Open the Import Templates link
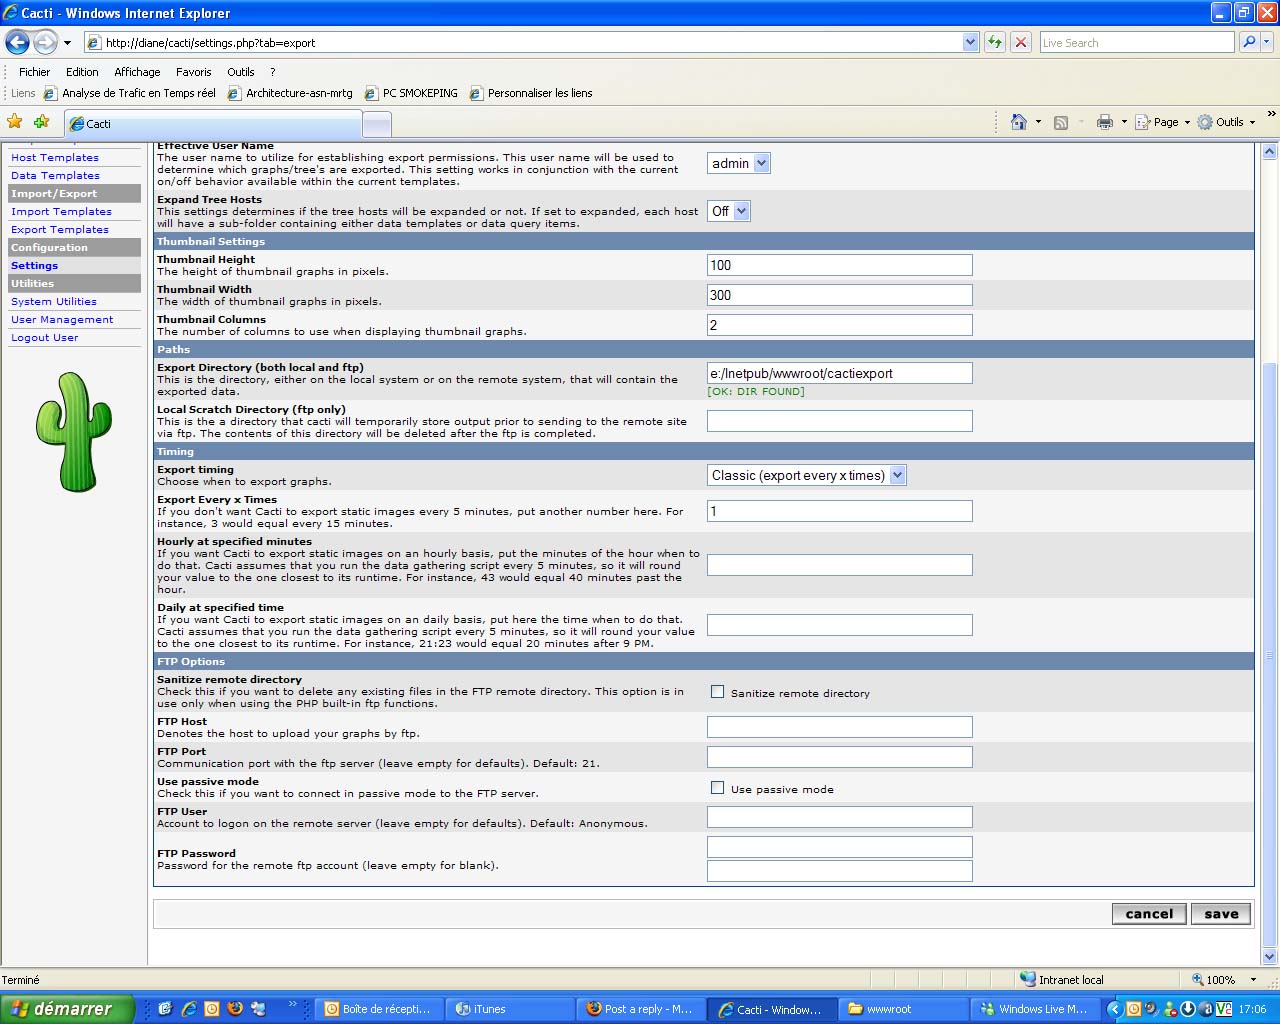This screenshot has width=1280, height=1024. pyautogui.click(x=61, y=211)
